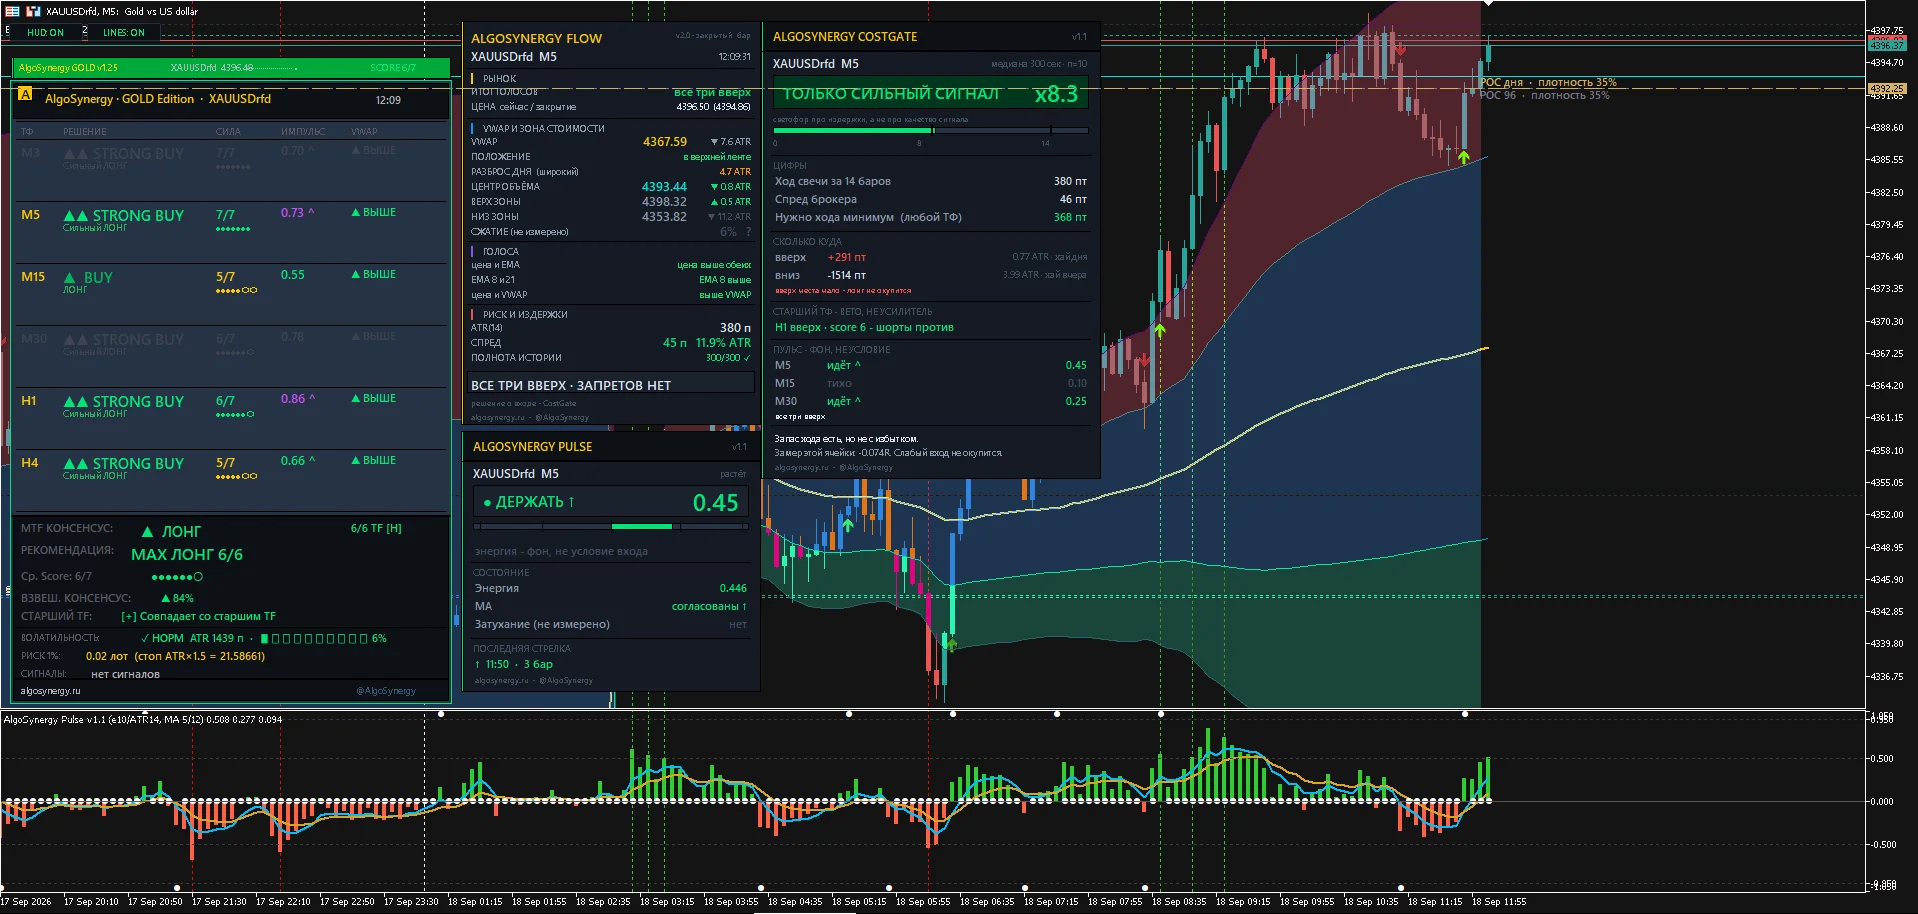Click the 0.02 лот risk value
This screenshot has height=914, width=1918.
click(107, 656)
